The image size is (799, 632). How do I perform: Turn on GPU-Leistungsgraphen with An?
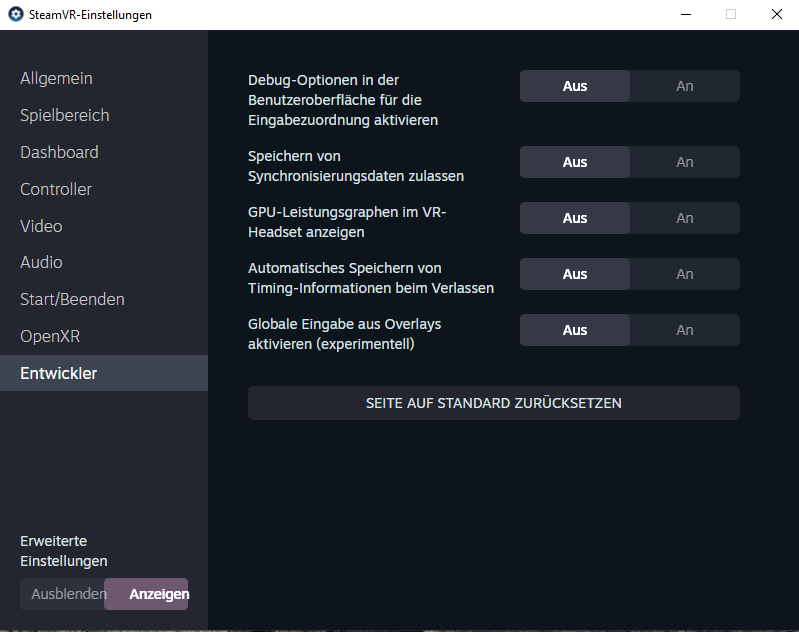pyautogui.click(x=685, y=218)
